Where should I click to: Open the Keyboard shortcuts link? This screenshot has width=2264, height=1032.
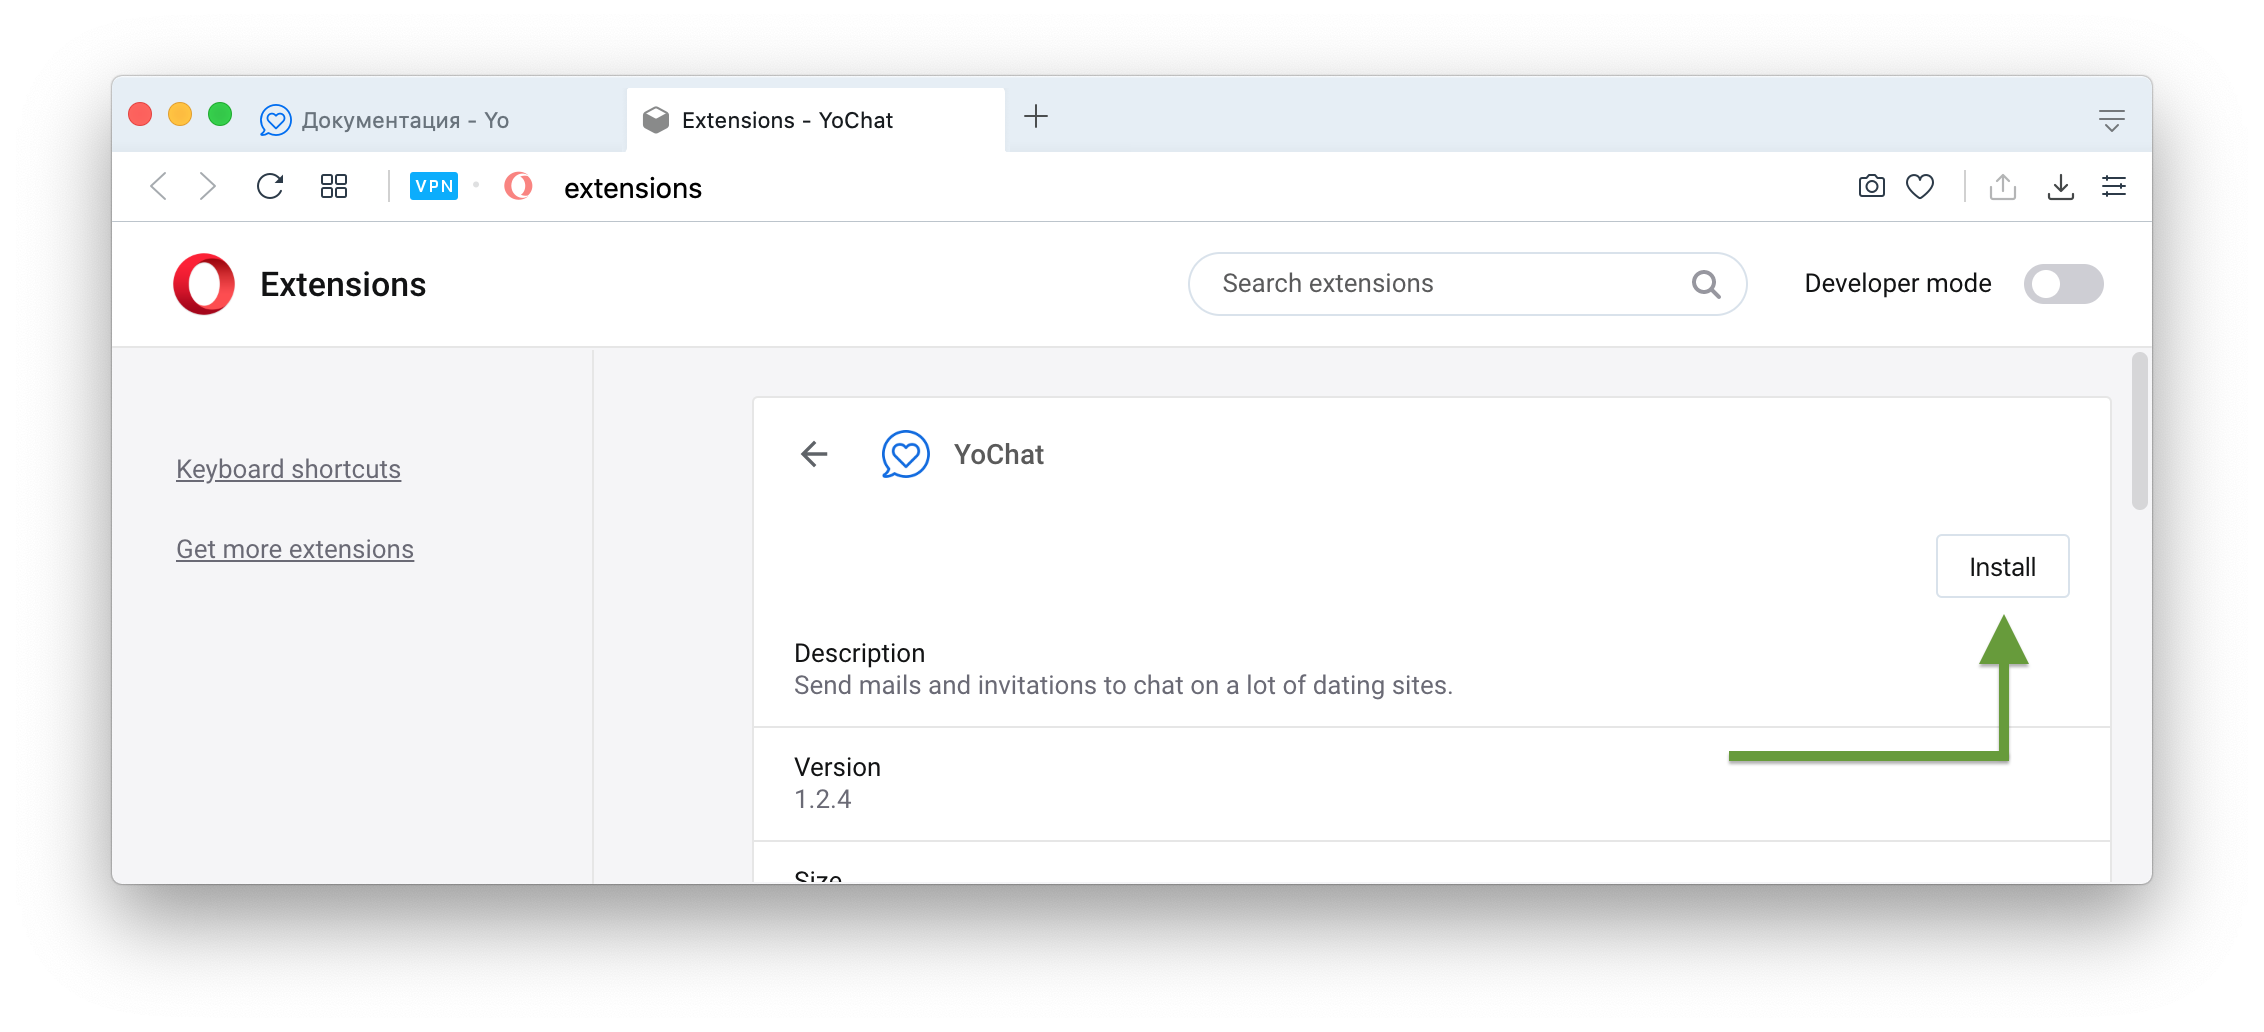coord(288,469)
